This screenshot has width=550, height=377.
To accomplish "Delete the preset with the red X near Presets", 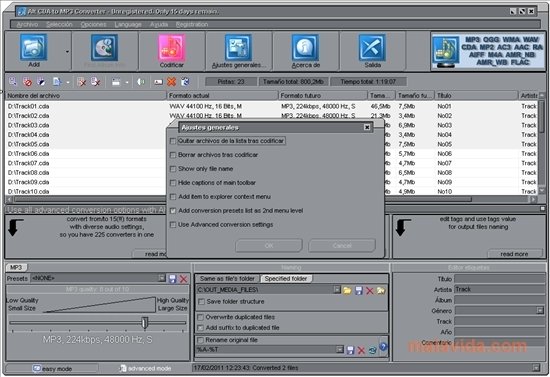I will (x=183, y=279).
